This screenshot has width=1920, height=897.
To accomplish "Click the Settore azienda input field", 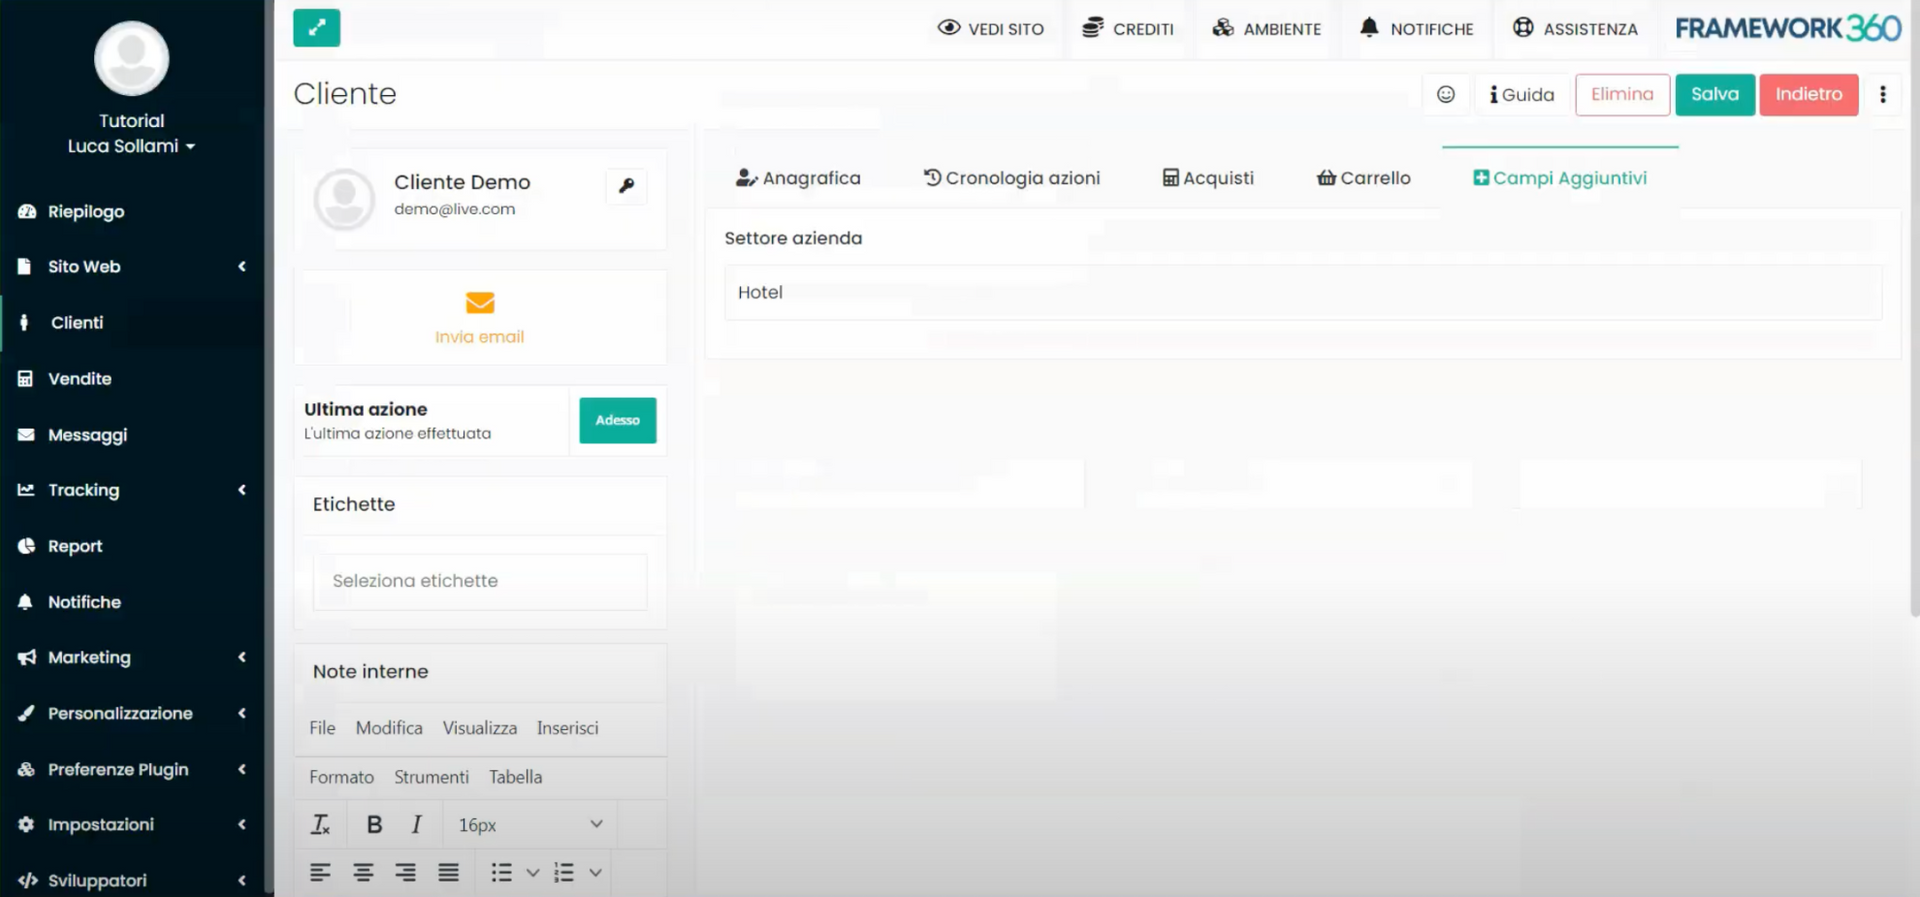I will pyautogui.click(x=1302, y=293).
